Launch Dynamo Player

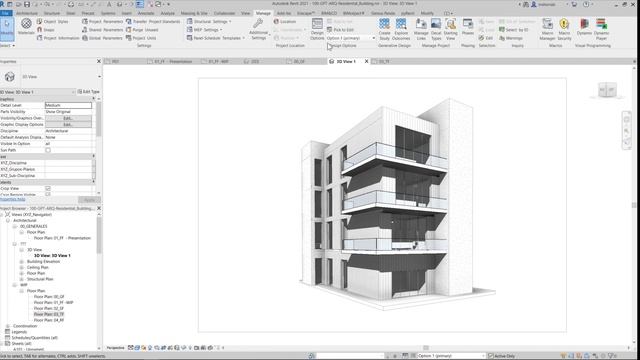pyautogui.click(x=601, y=29)
